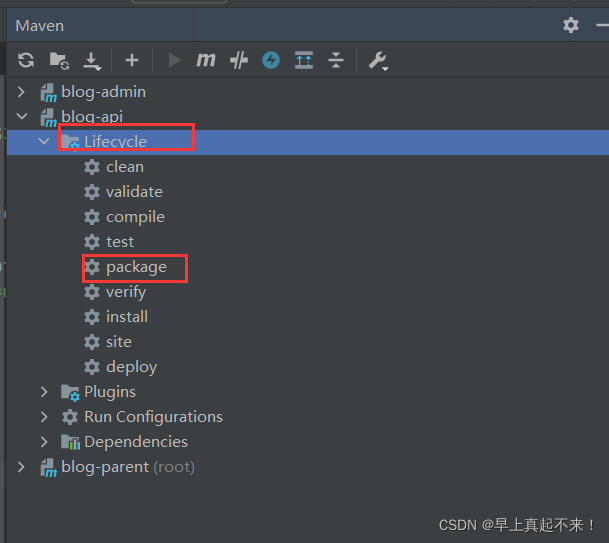Expand the Plugins node
Image resolution: width=609 pixels, height=543 pixels.
[x=44, y=392]
